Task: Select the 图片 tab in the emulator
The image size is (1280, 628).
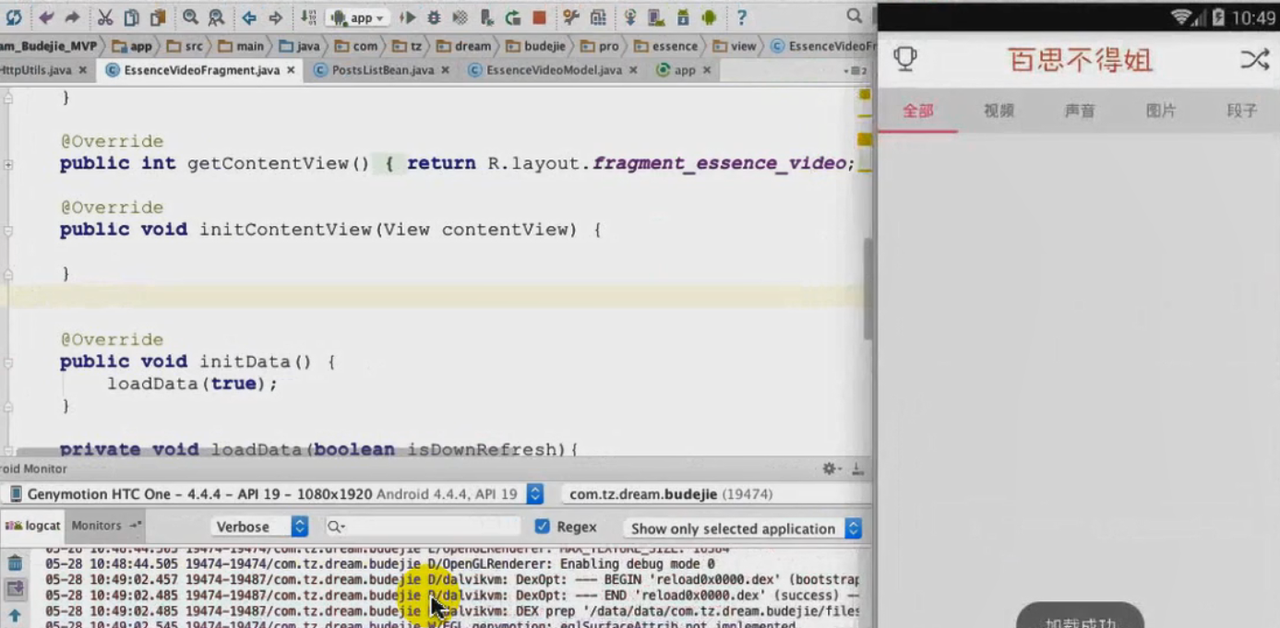Action: 1161,110
